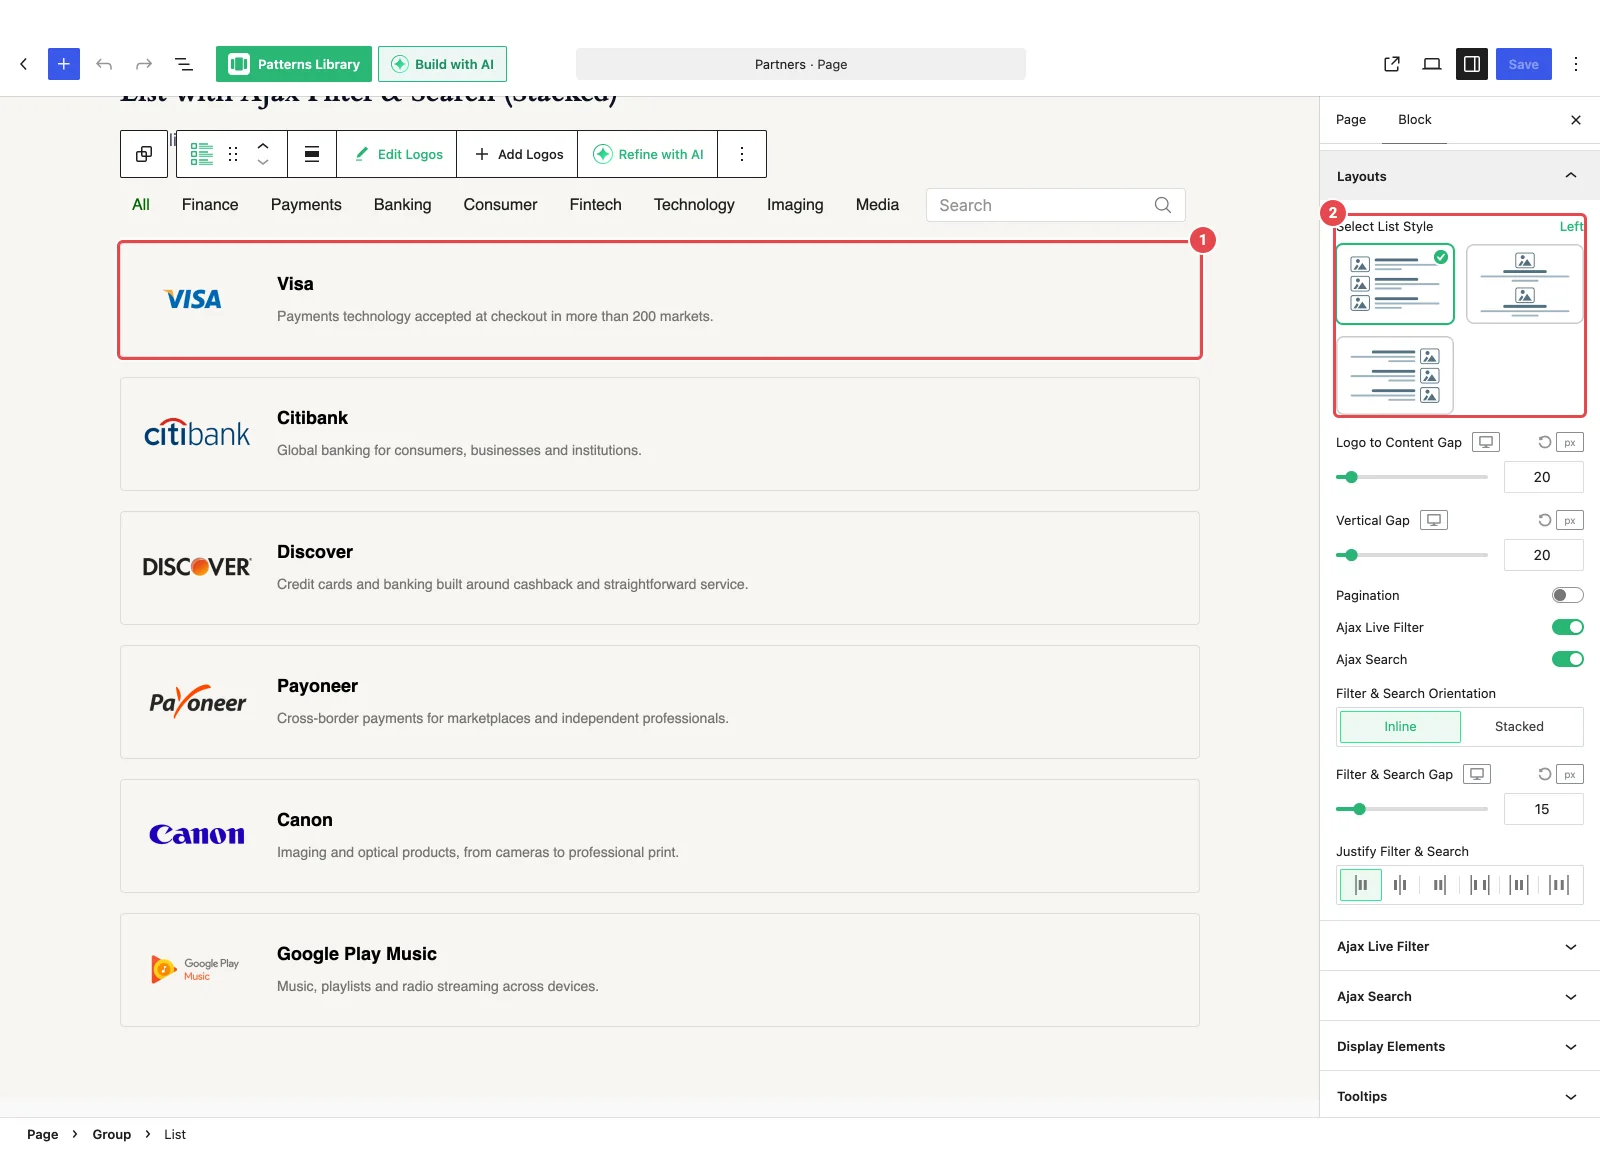Open the document overview list view
The image size is (1600, 1150).
tap(184, 64)
